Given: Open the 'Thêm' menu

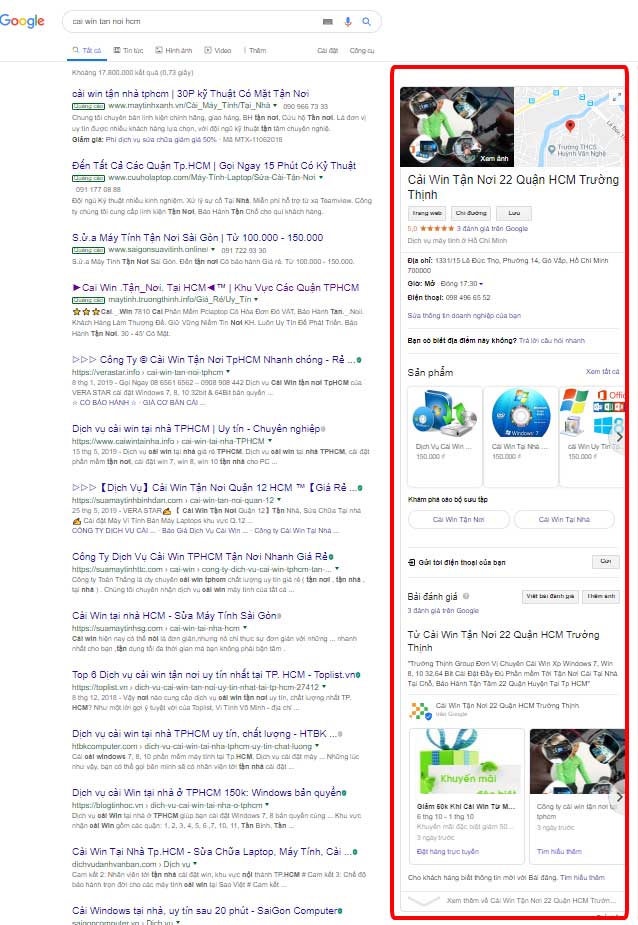Looking at the screenshot, I should coord(255,51).
